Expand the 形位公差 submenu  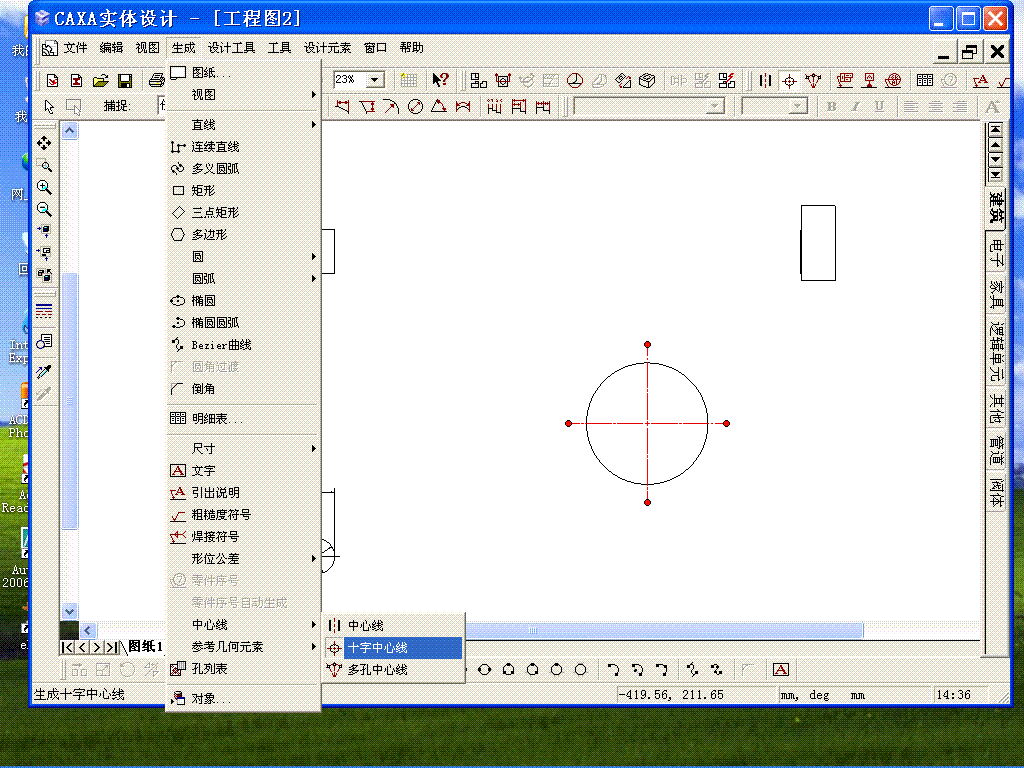243,558
